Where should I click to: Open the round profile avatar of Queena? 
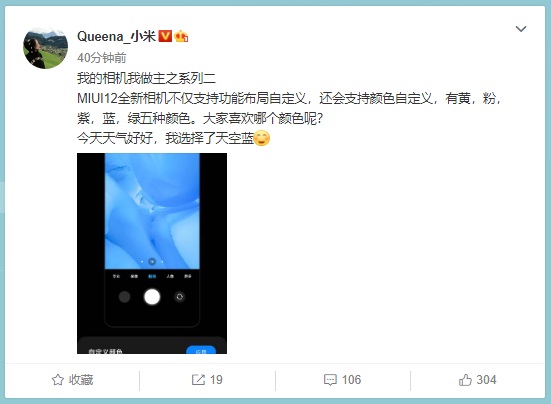pyautogui.click(x=45, y=47)
